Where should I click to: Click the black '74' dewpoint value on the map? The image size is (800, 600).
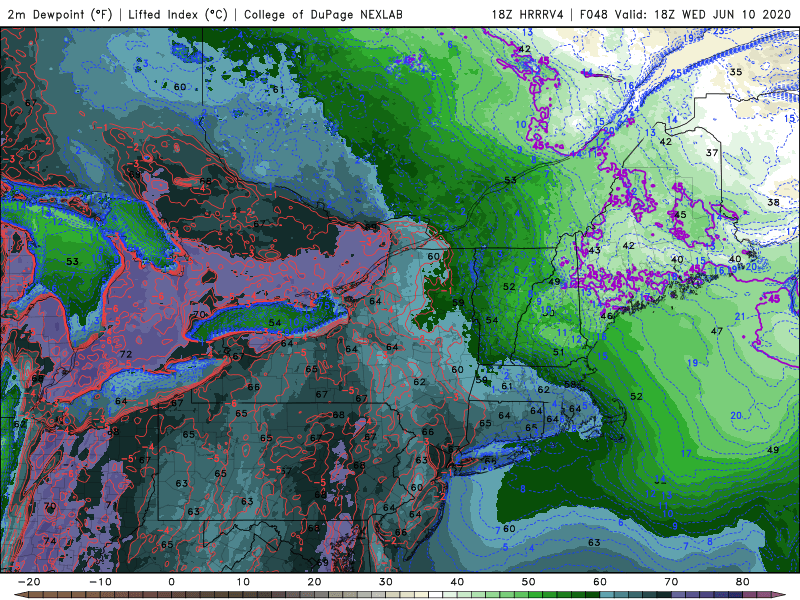tap(49, 541)
